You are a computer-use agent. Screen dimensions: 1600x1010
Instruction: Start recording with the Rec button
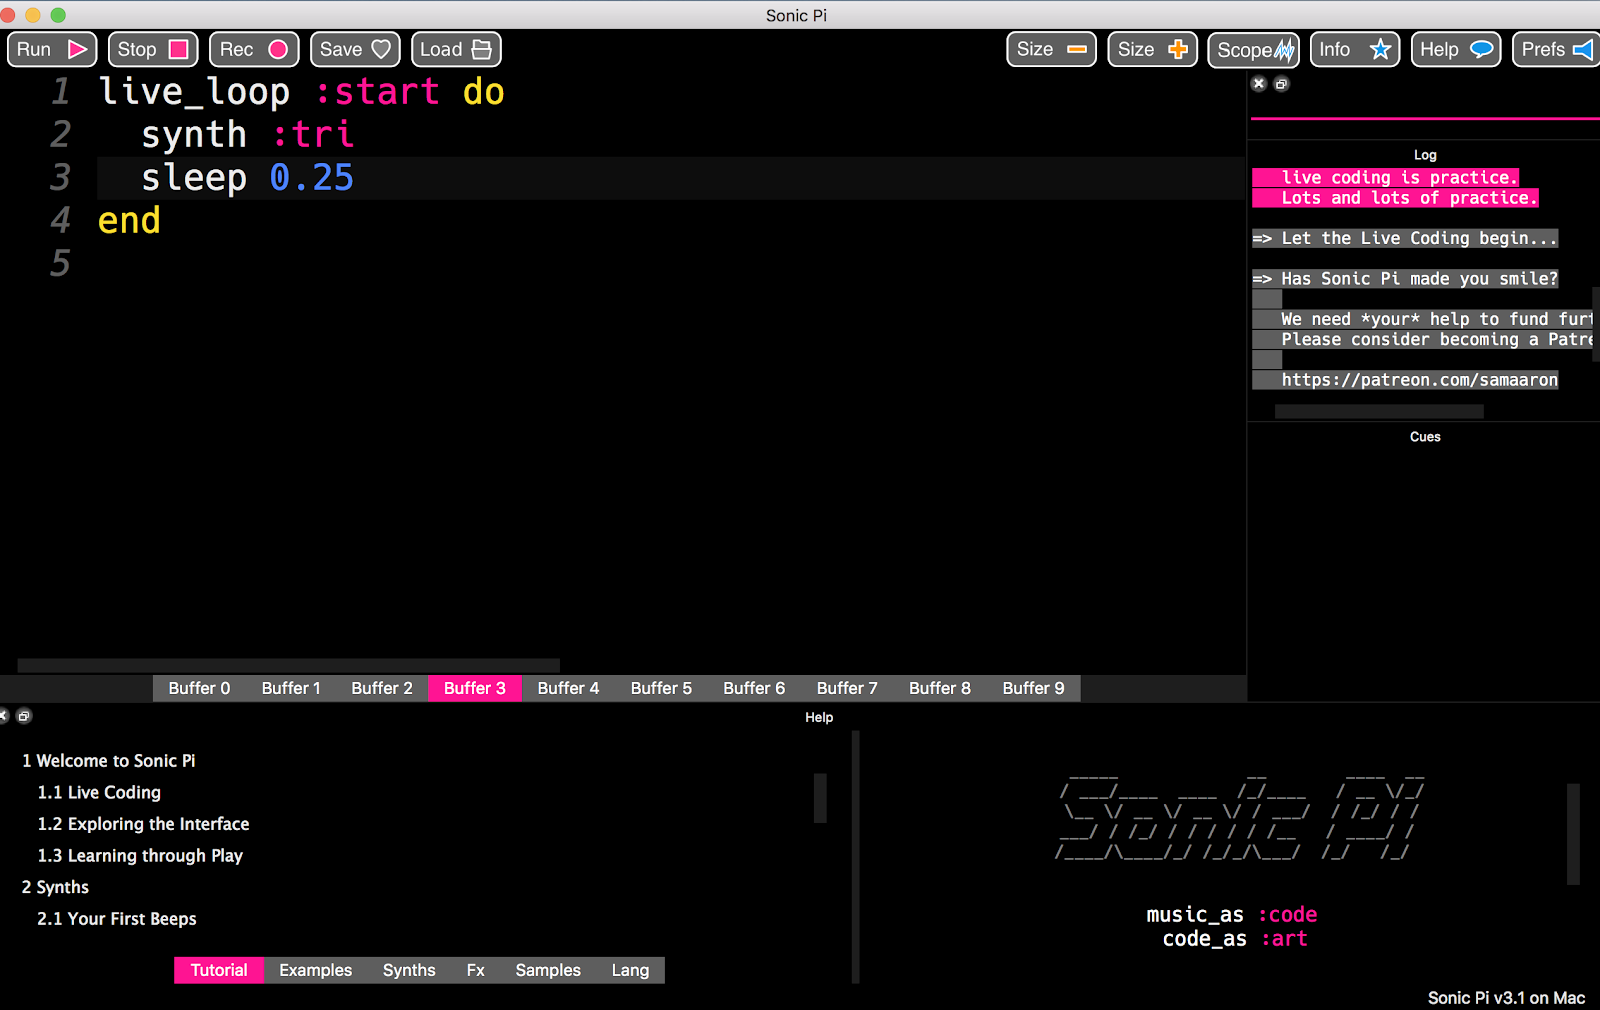254,49
